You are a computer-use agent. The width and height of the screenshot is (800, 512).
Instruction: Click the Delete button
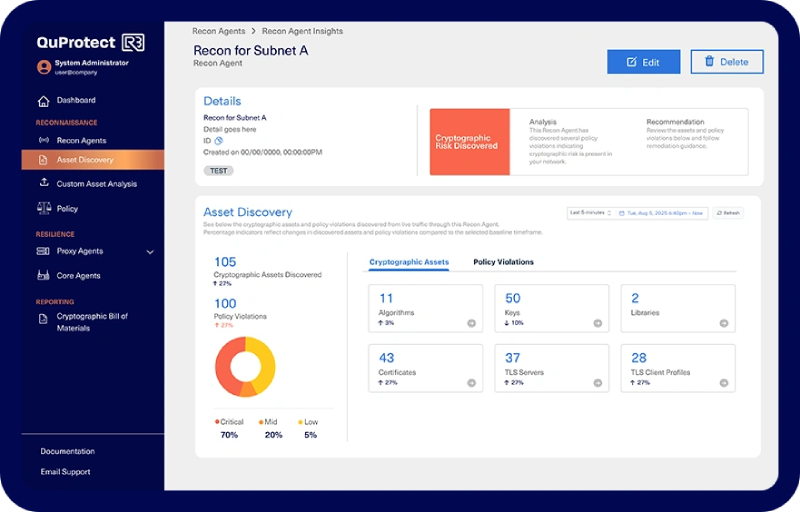pyautogui.click(x=726, y=62)
